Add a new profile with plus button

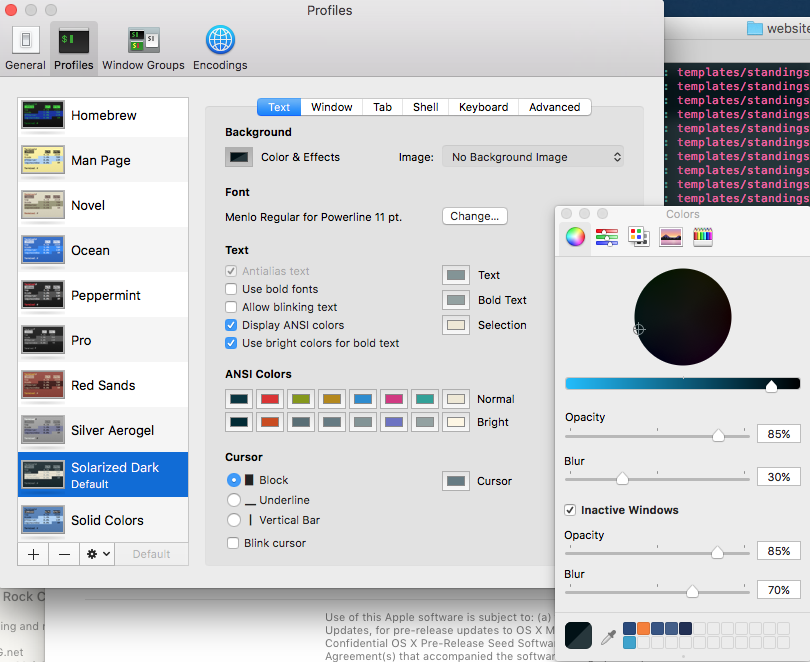[x=33, y=554]
